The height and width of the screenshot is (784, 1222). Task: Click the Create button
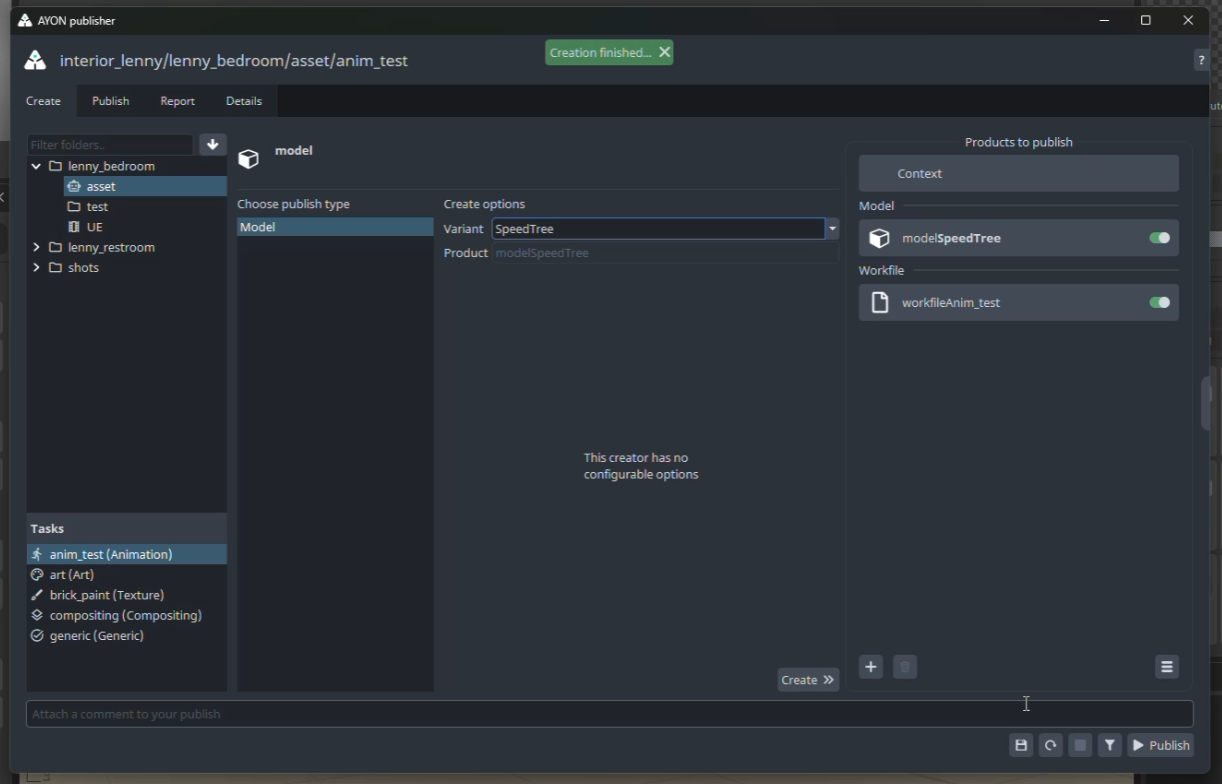coord(808,680)
